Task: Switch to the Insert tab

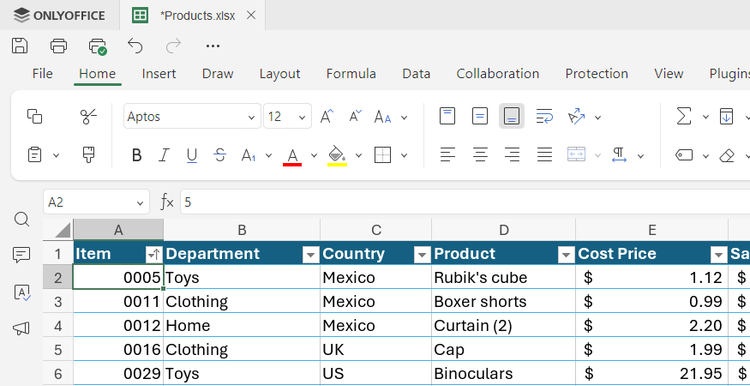Action: [x=159, y=74]
